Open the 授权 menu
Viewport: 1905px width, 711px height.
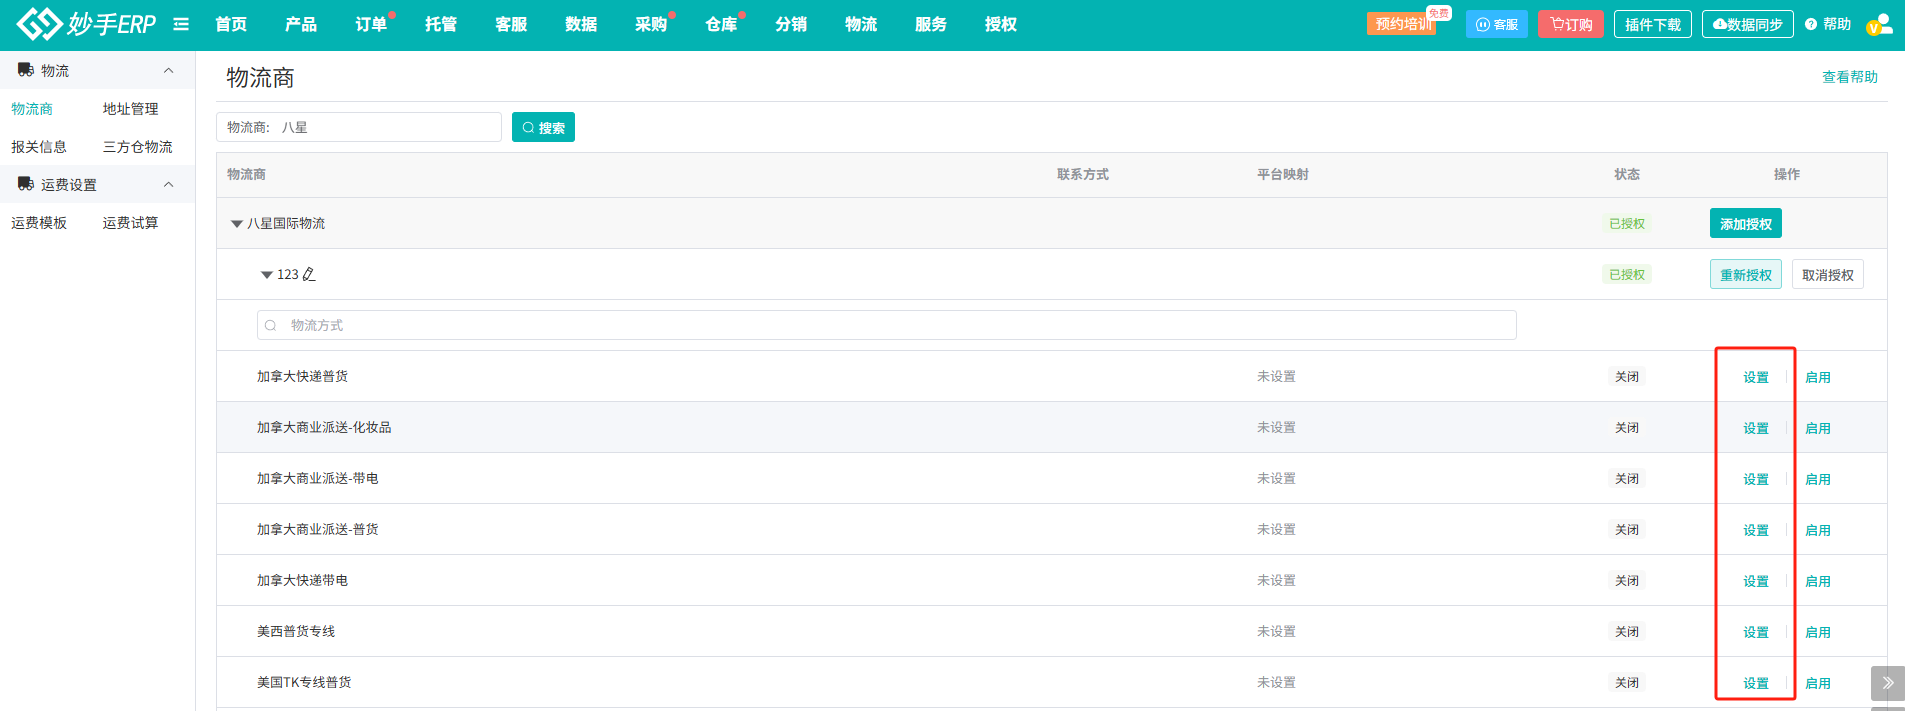pos(1001,24)
